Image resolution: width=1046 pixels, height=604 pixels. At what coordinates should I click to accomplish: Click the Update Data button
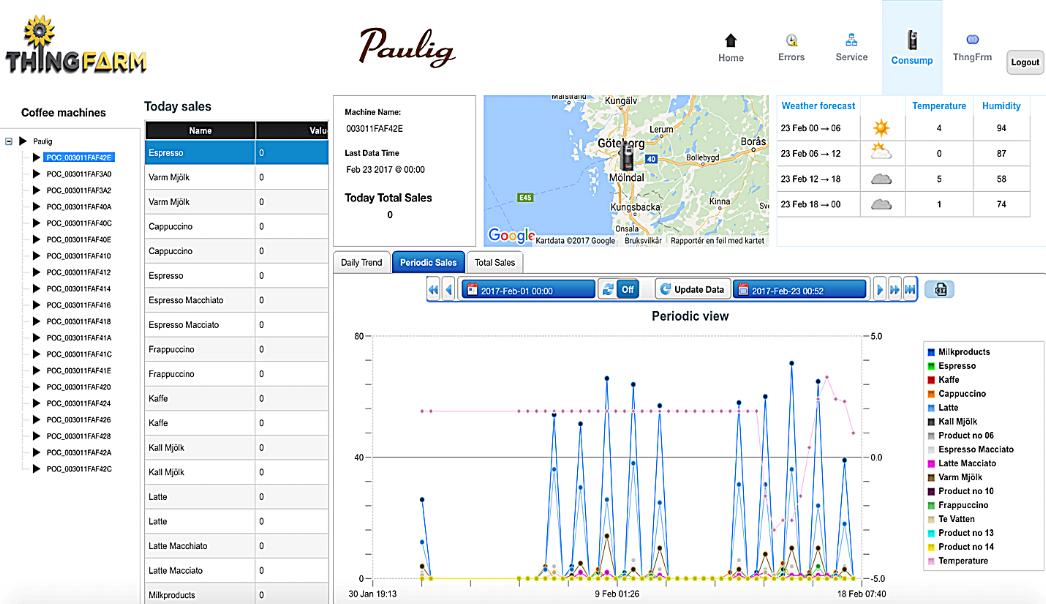pyautogui.click(x=692, y=290)
